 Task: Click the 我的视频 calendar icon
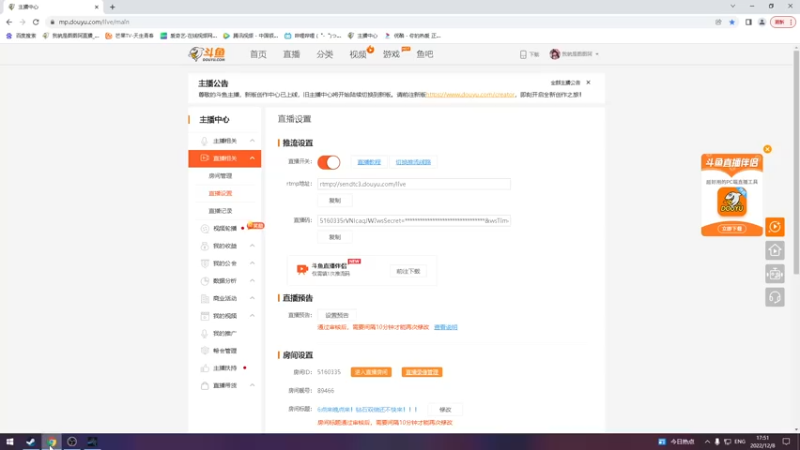[x=205, y=316]
